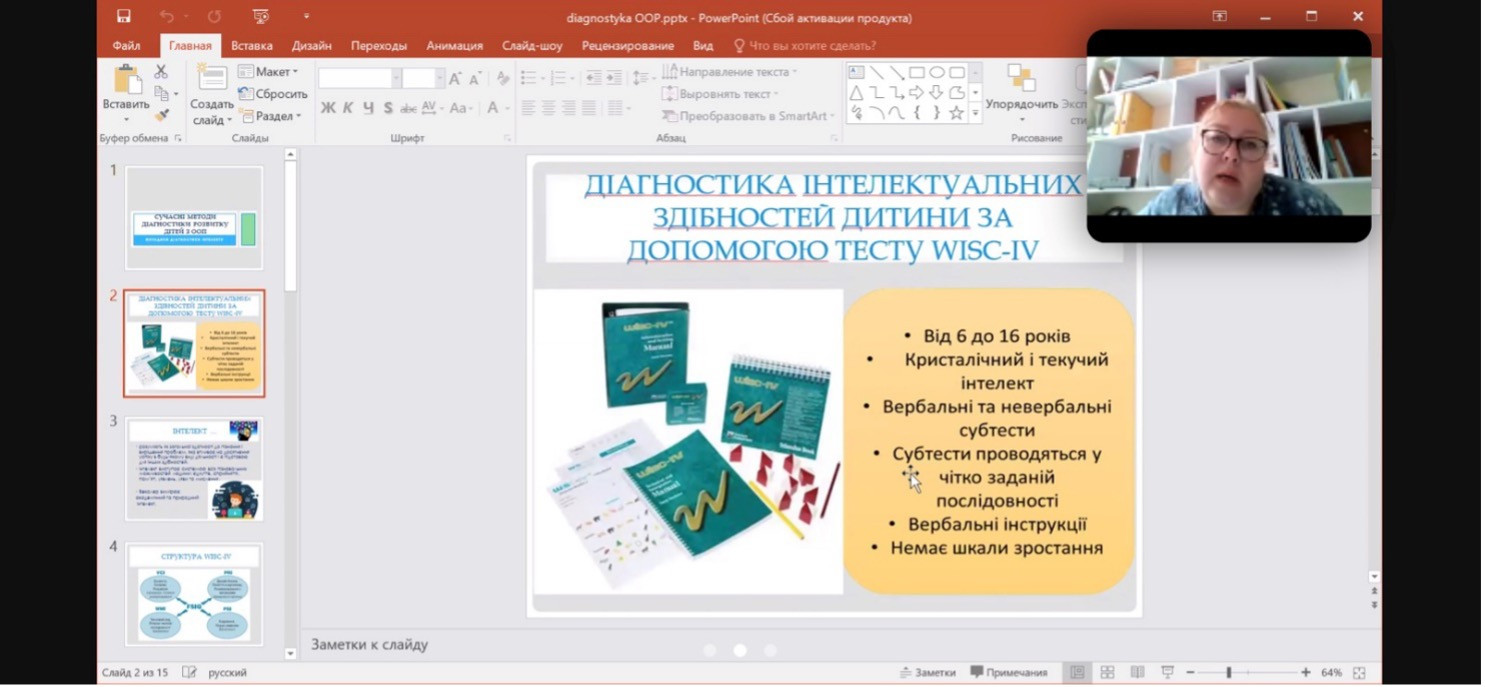Viewport: 1485px width, 687px height.
Task: Justify the paragraph text
Action: 589,108
